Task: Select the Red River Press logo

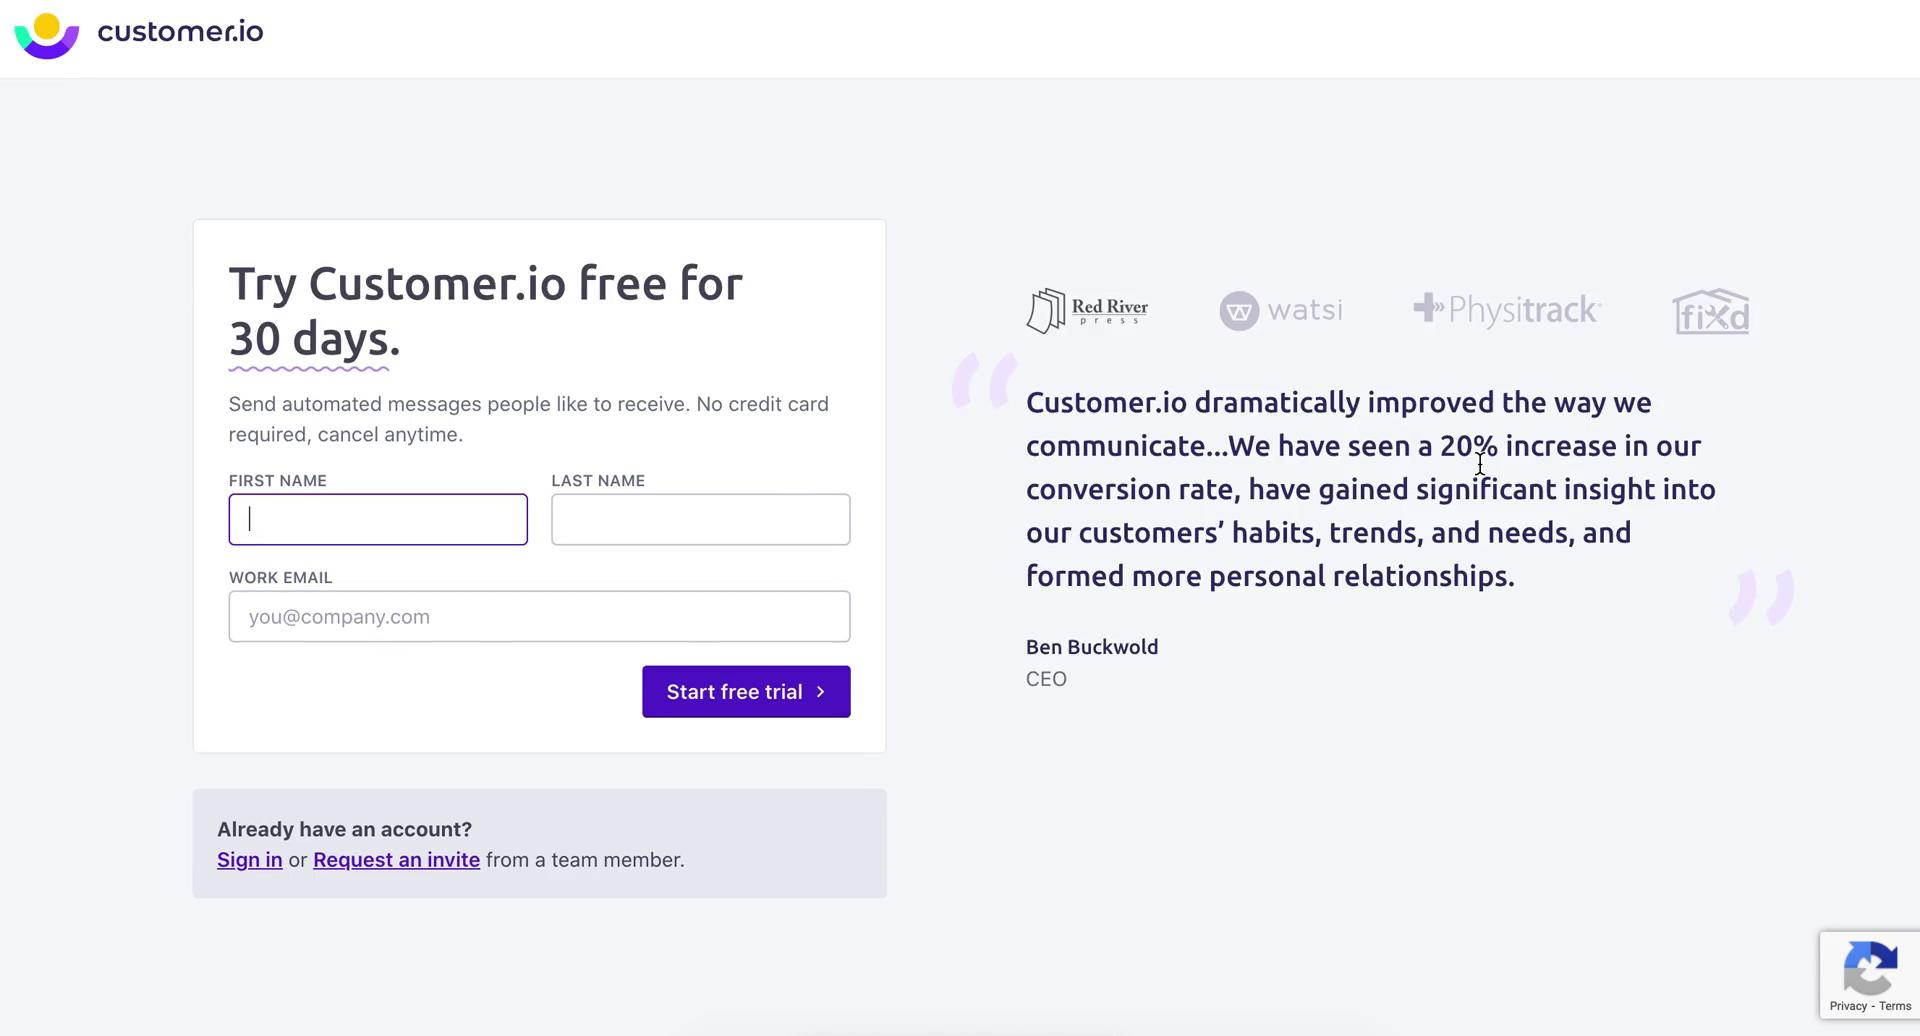Action: click(1087, 310)
